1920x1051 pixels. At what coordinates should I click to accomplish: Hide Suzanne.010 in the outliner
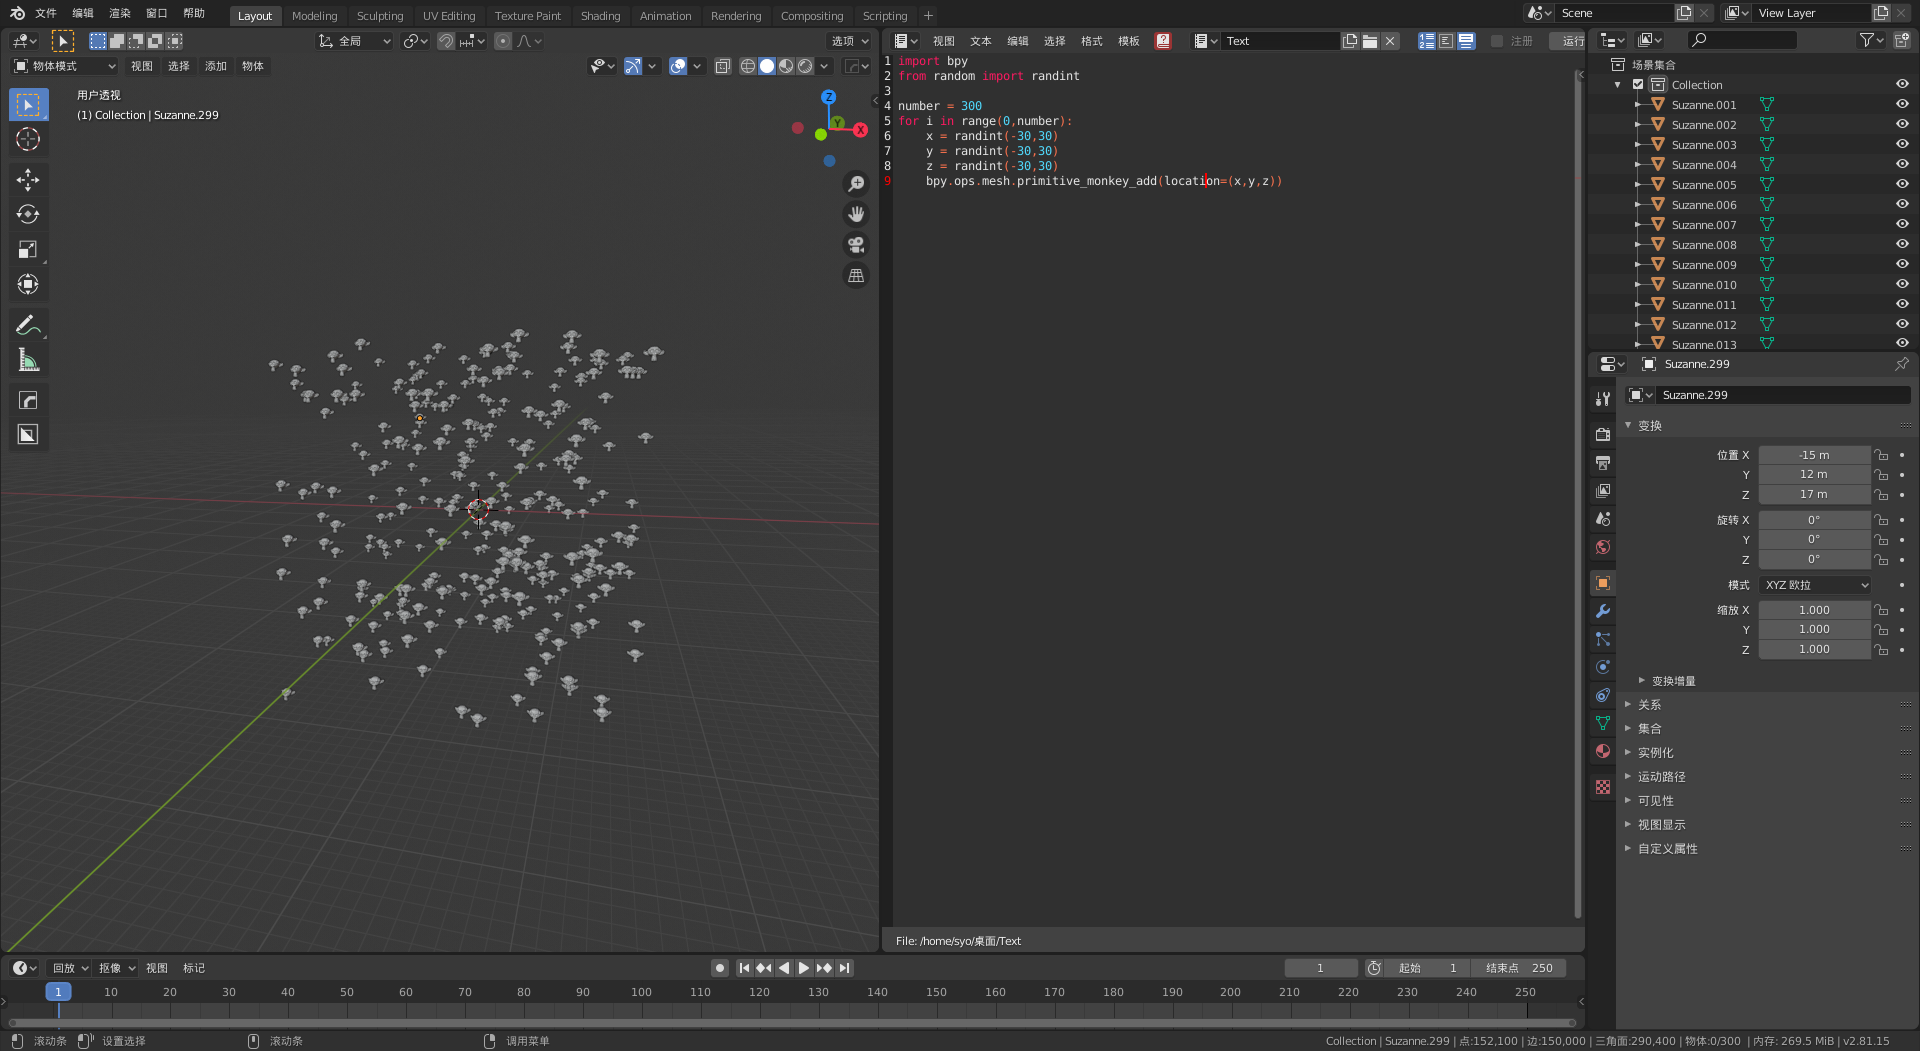tap(1902, 284)
